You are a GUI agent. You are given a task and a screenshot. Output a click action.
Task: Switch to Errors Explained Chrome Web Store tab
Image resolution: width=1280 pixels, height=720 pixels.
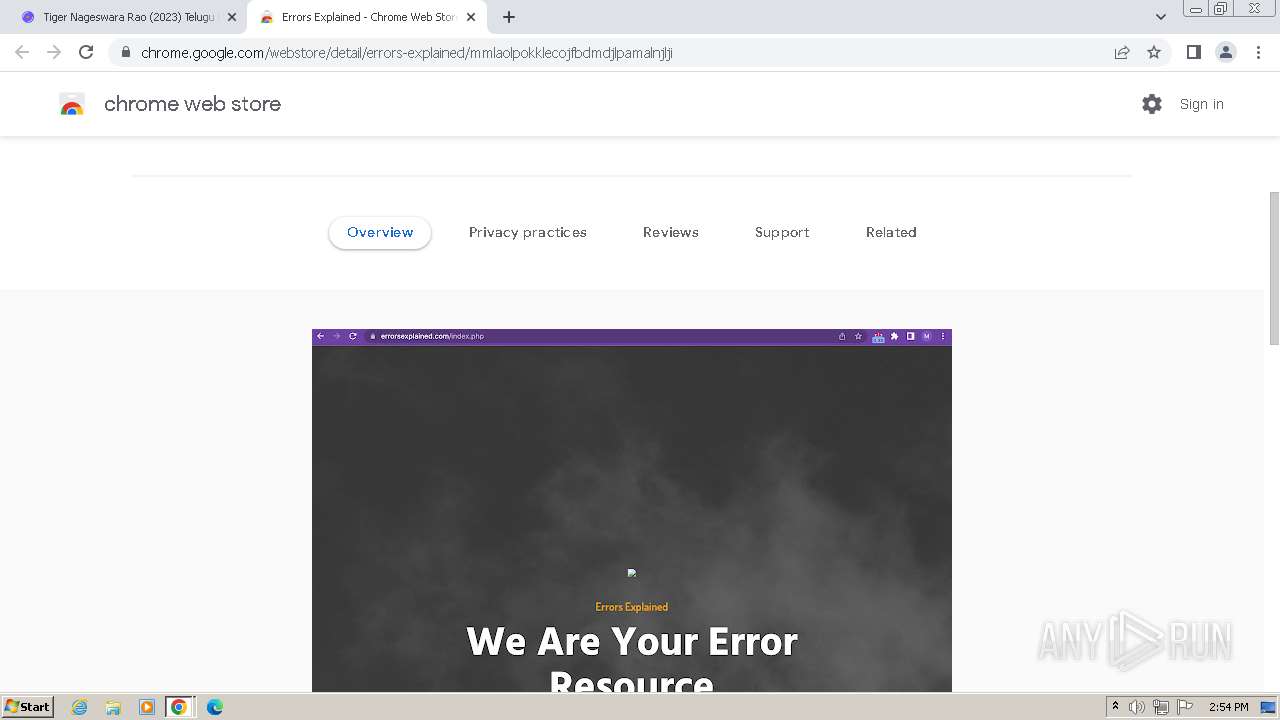pos(367,17)
